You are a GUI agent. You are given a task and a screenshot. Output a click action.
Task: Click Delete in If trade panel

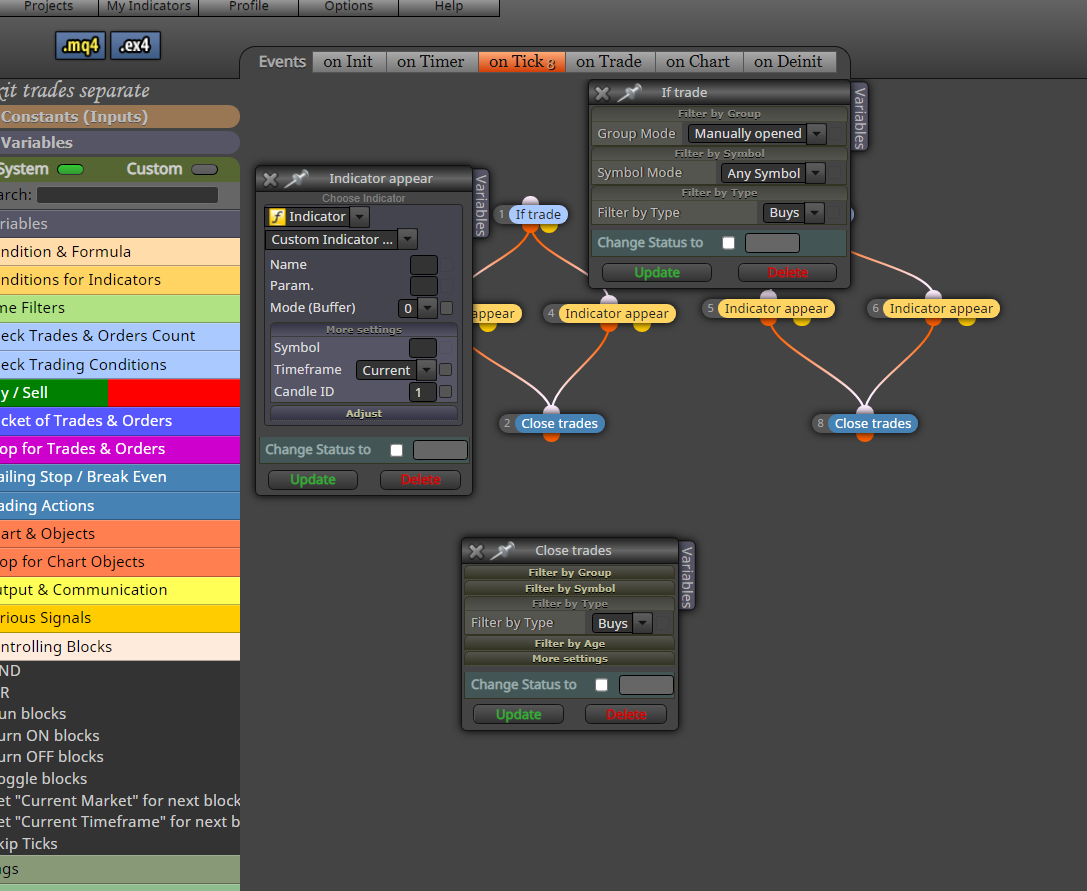[x=788, y=273]
